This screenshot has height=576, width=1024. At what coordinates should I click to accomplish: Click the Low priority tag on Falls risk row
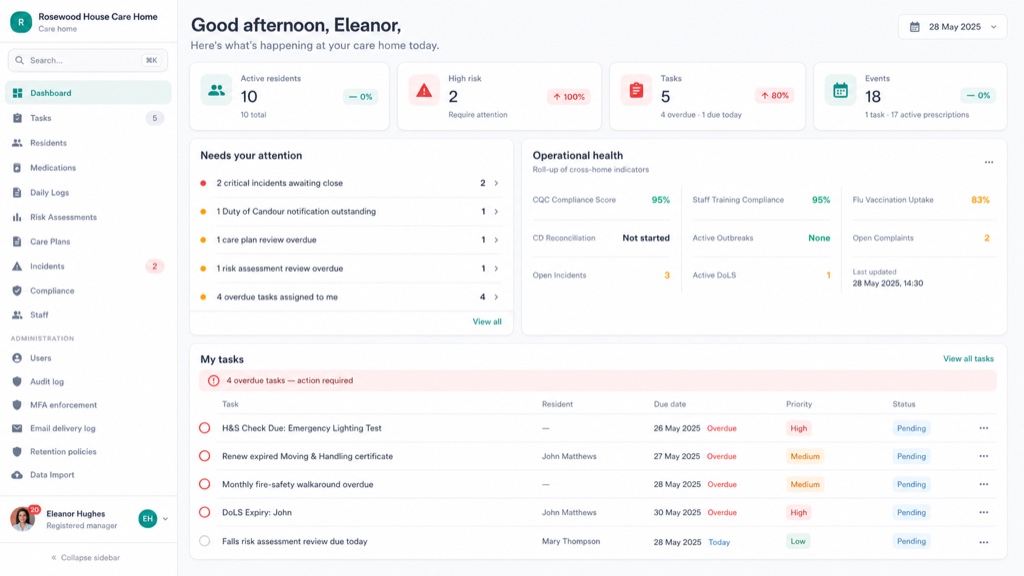pos(798,541)
